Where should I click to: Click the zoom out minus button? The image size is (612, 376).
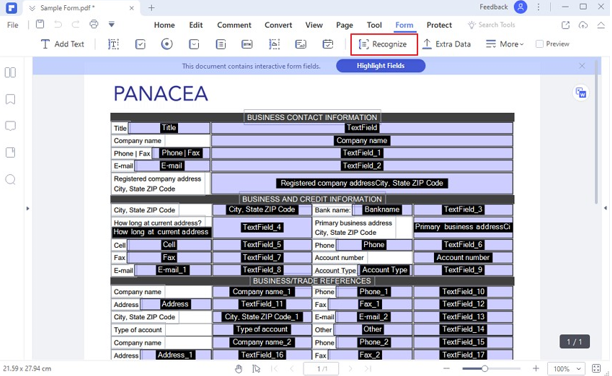(x=447, y=369)
